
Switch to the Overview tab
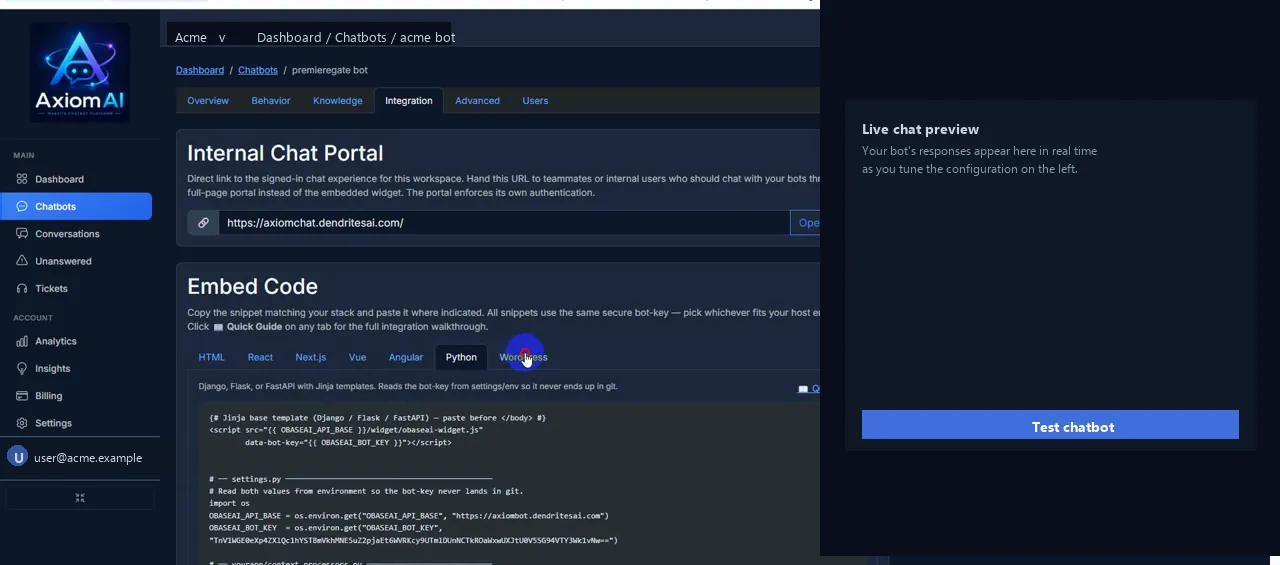(208, 101)
